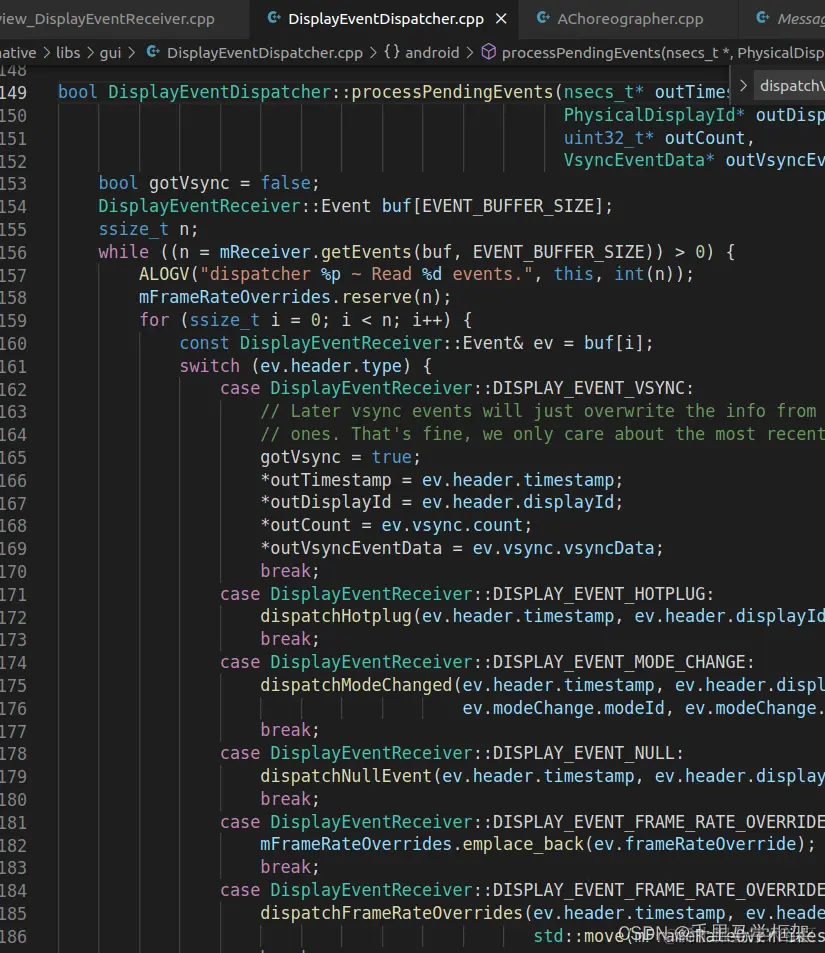
Task: Close the DisplayEventDispatcher.cpp tab
Action: pos(501,19)
